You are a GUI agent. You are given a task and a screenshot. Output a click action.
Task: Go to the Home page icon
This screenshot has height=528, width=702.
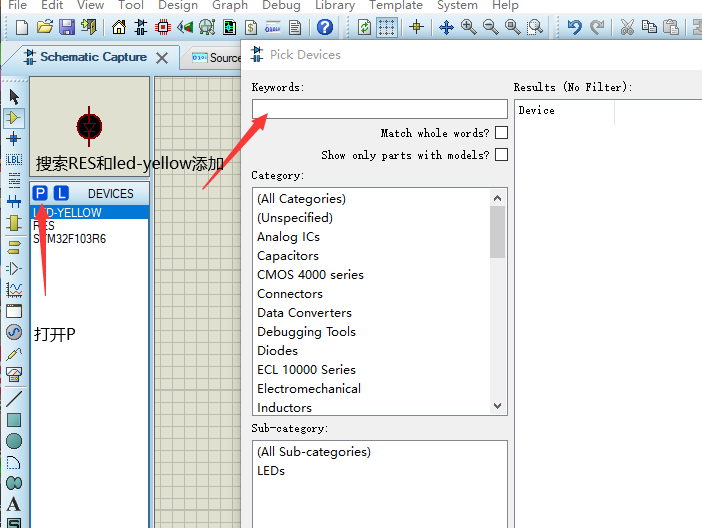pyautogui.click(x=119, y=27)
